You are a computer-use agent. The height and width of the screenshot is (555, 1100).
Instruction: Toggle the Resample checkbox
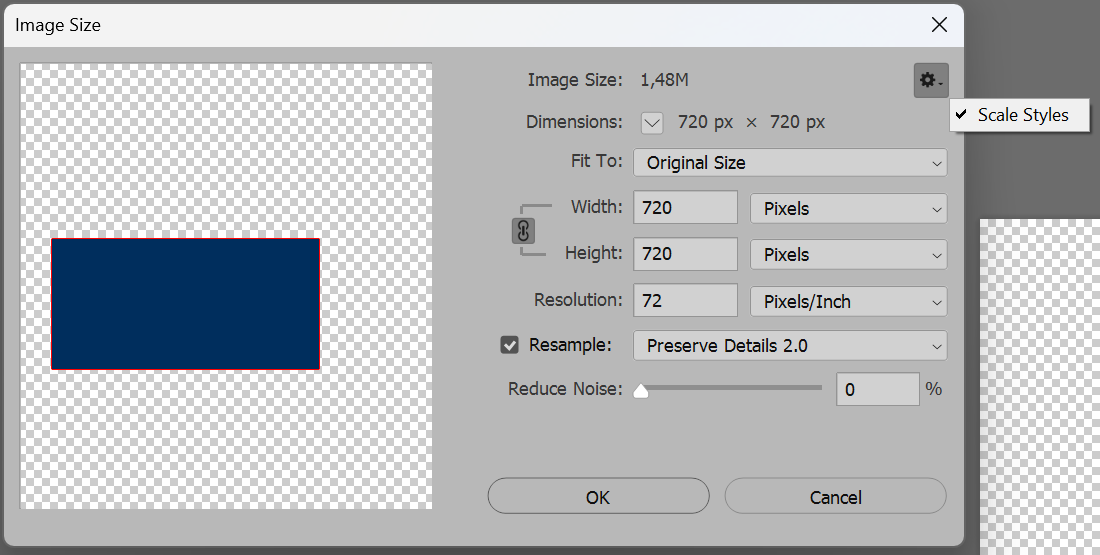(510, 345)
